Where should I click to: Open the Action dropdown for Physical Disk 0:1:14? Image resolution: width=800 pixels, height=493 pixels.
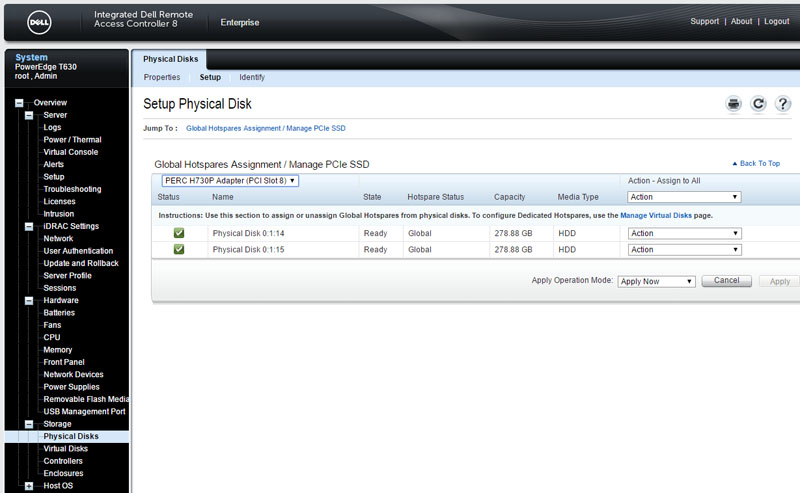(x=684, y=233)
